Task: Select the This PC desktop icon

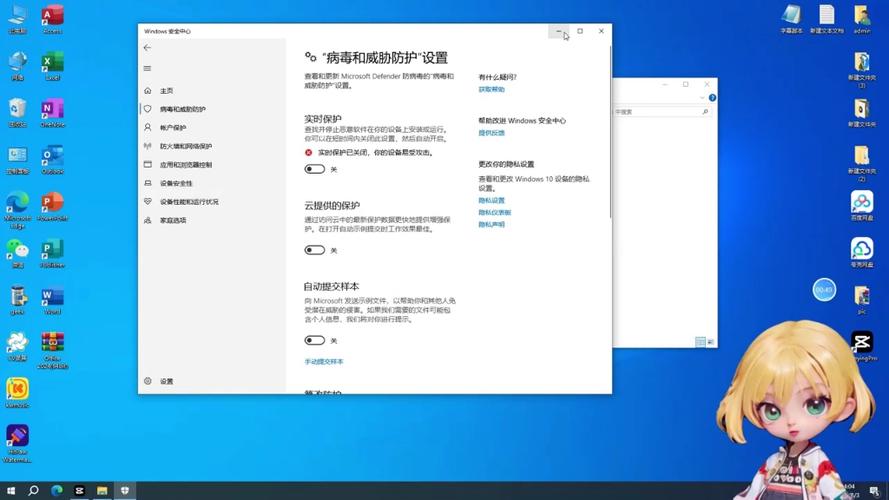Action: (18, 19)
